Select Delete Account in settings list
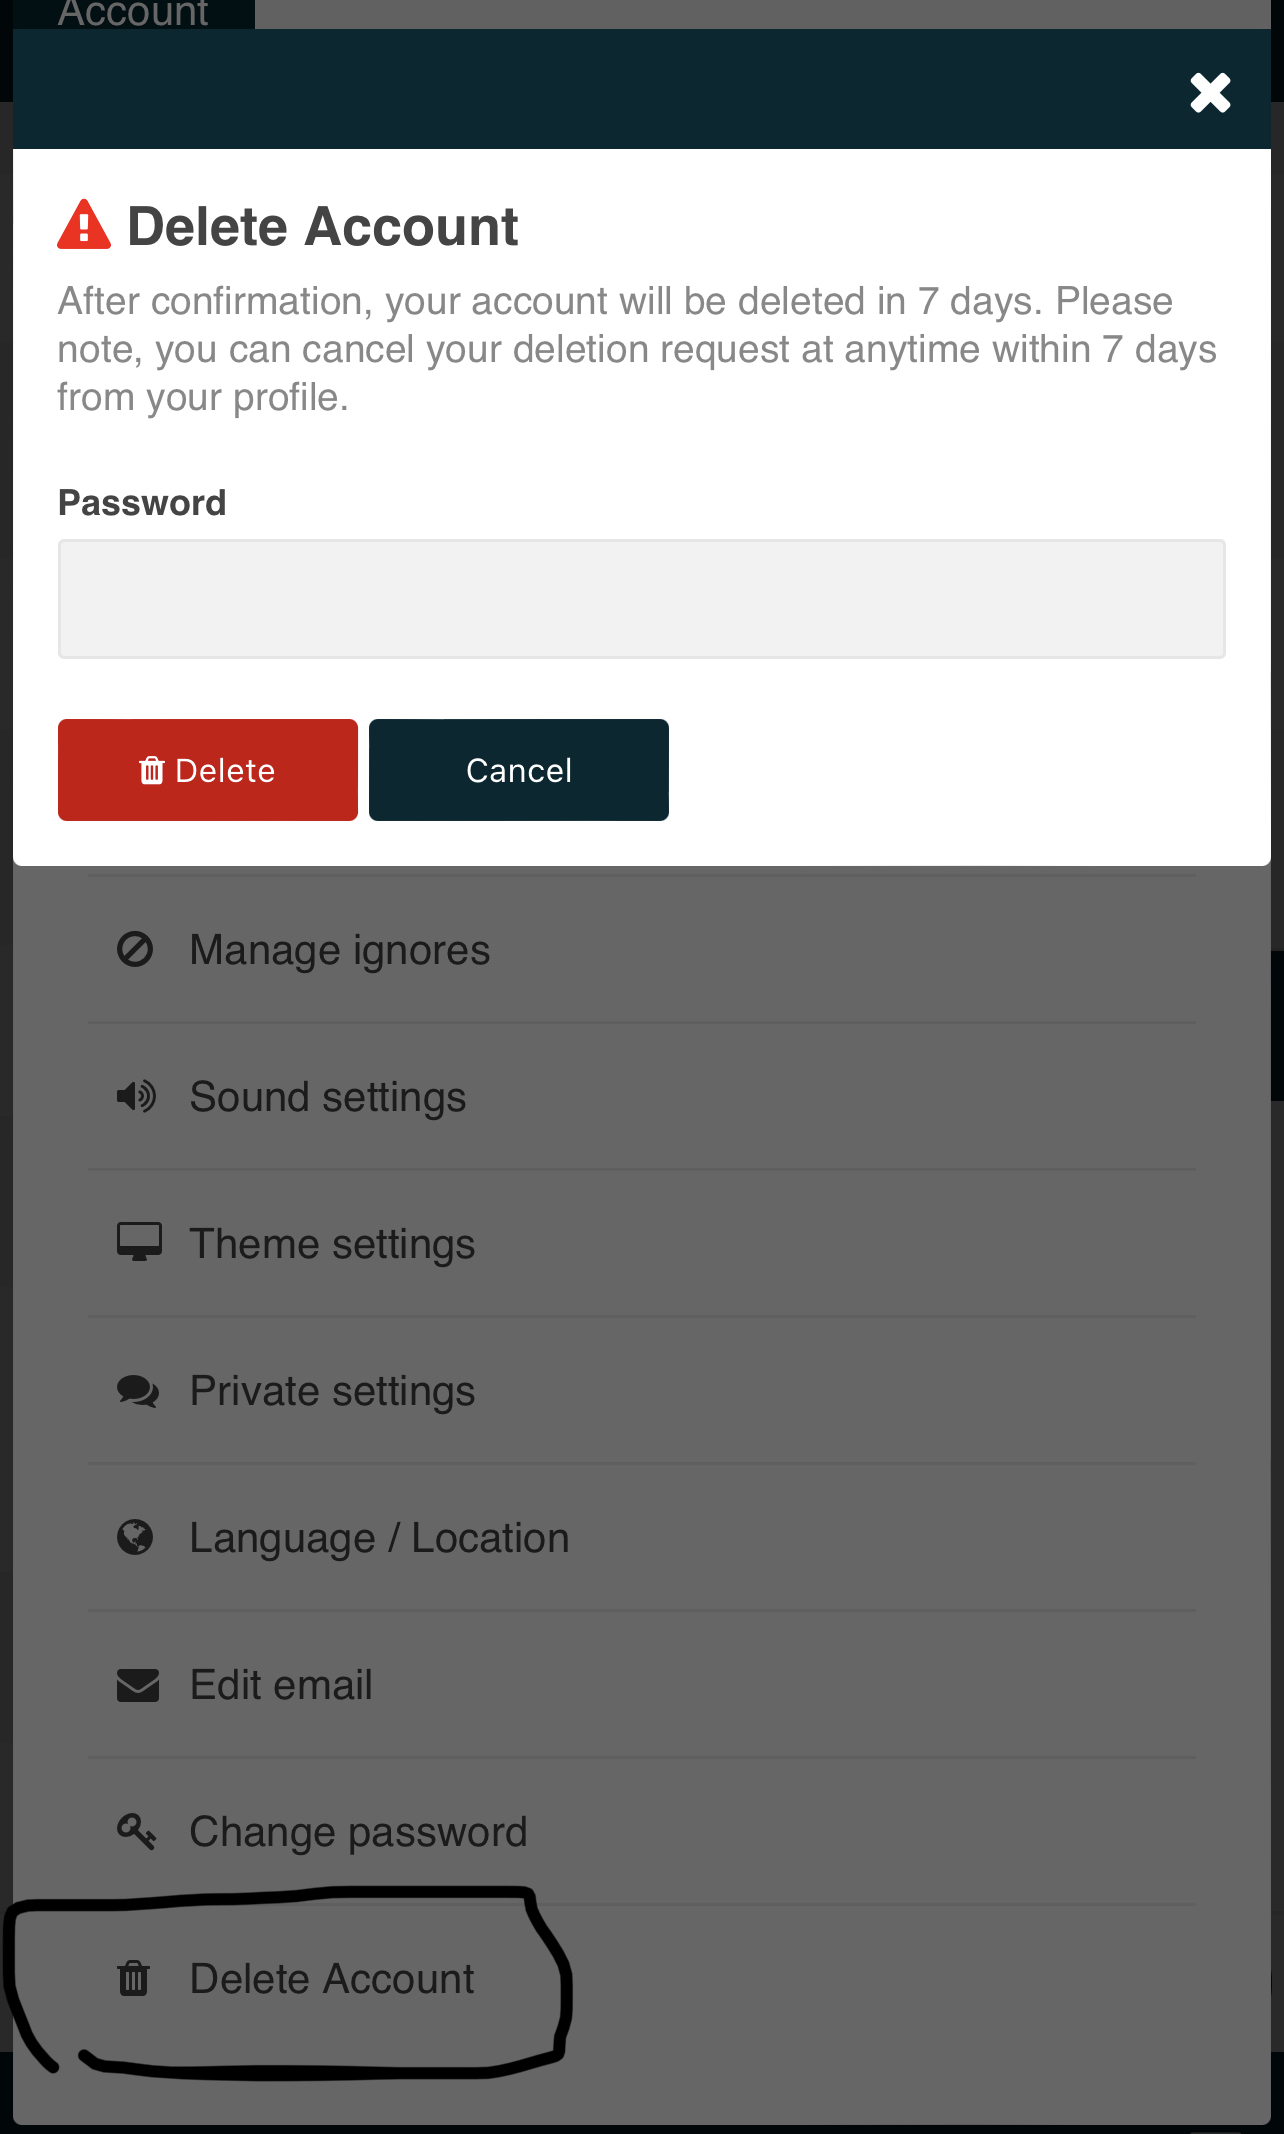Image resolution: width=1284 pixels, height=2134 pixels. (332, 1979)
